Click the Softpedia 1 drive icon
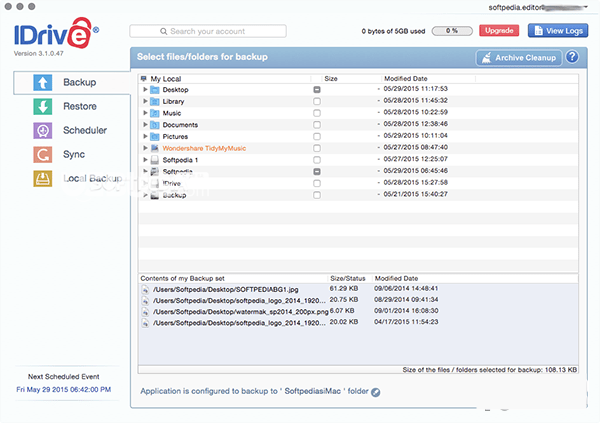Viewport: 600px width, 423px height. coord(155,160)
